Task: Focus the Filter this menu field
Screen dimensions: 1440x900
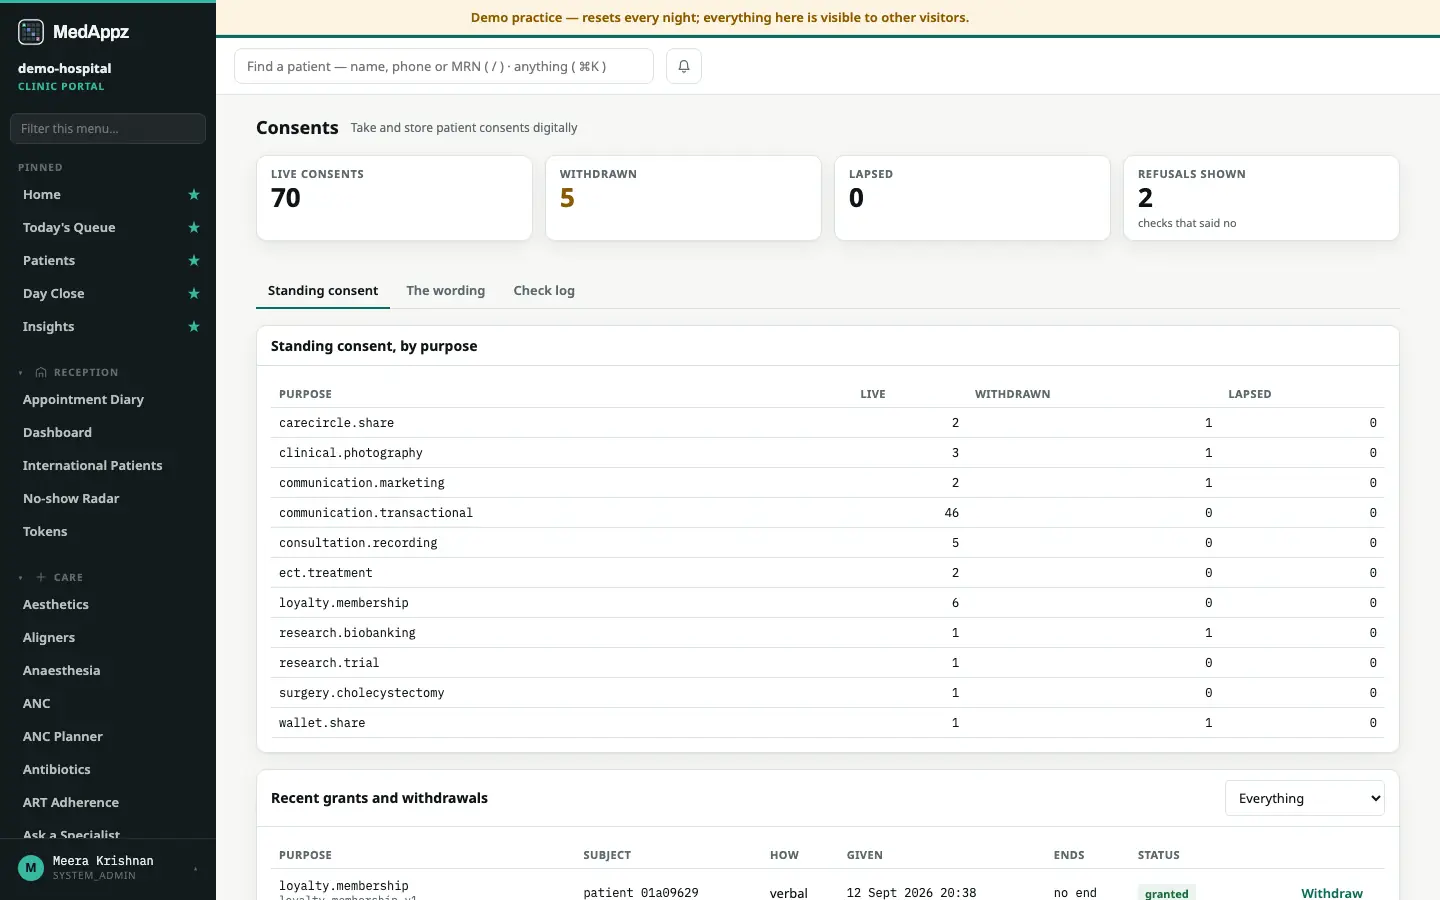Action: pos(108,129)
